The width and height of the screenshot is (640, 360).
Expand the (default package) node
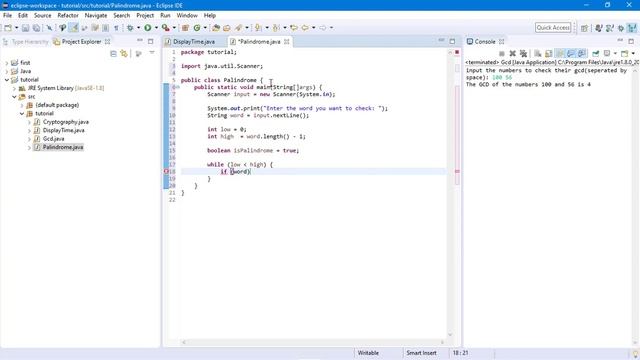(22, 105)
